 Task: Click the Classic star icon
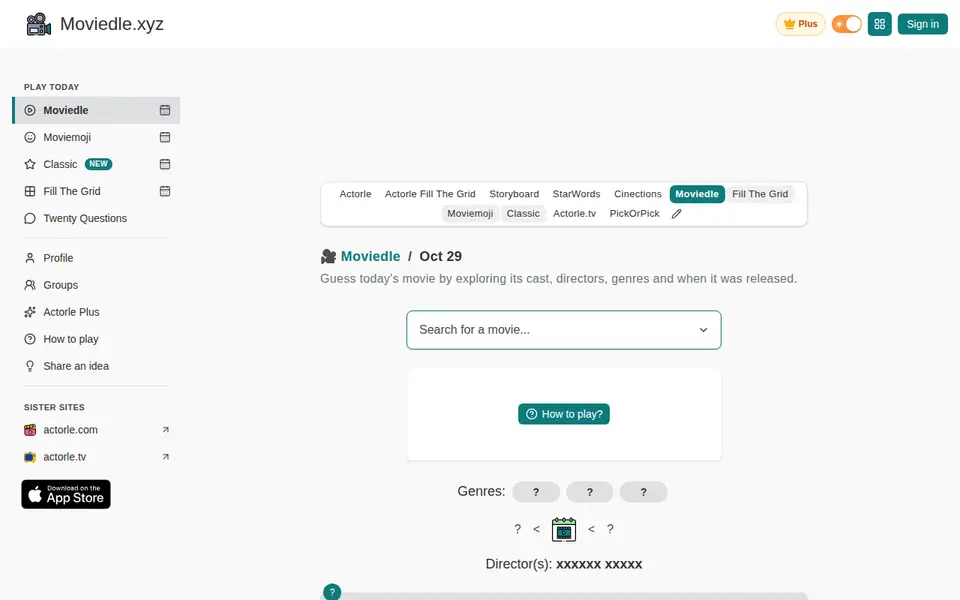pos(30,164)
